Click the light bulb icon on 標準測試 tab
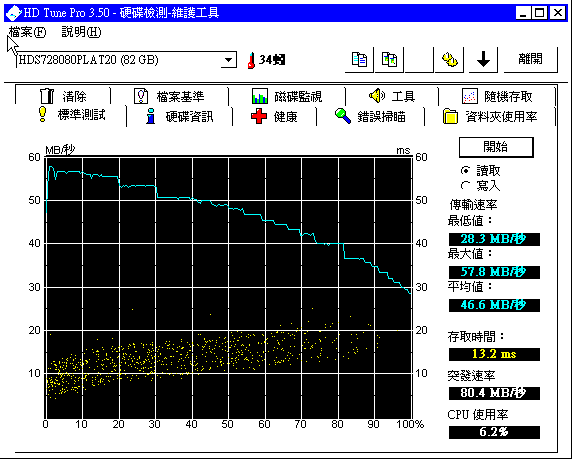The image size is (572, 459). tap(43, 114)
